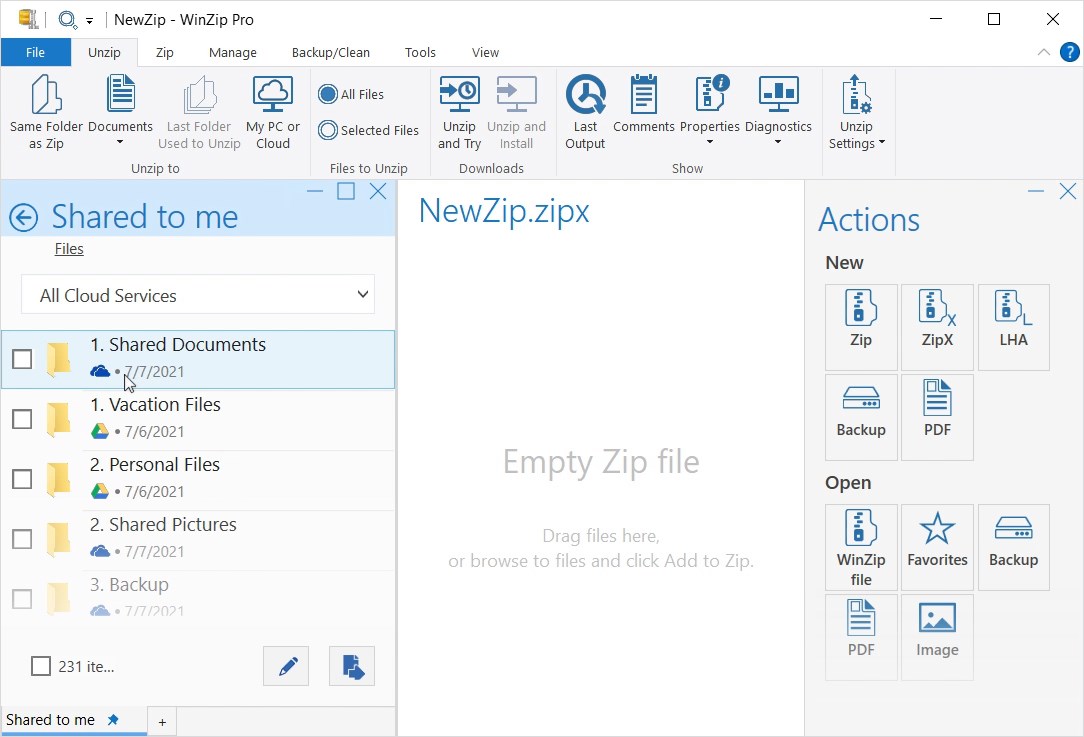Open Favorites from the Actions panel
This screenshot has height=737, width=1084.
[x=937, y=546]
